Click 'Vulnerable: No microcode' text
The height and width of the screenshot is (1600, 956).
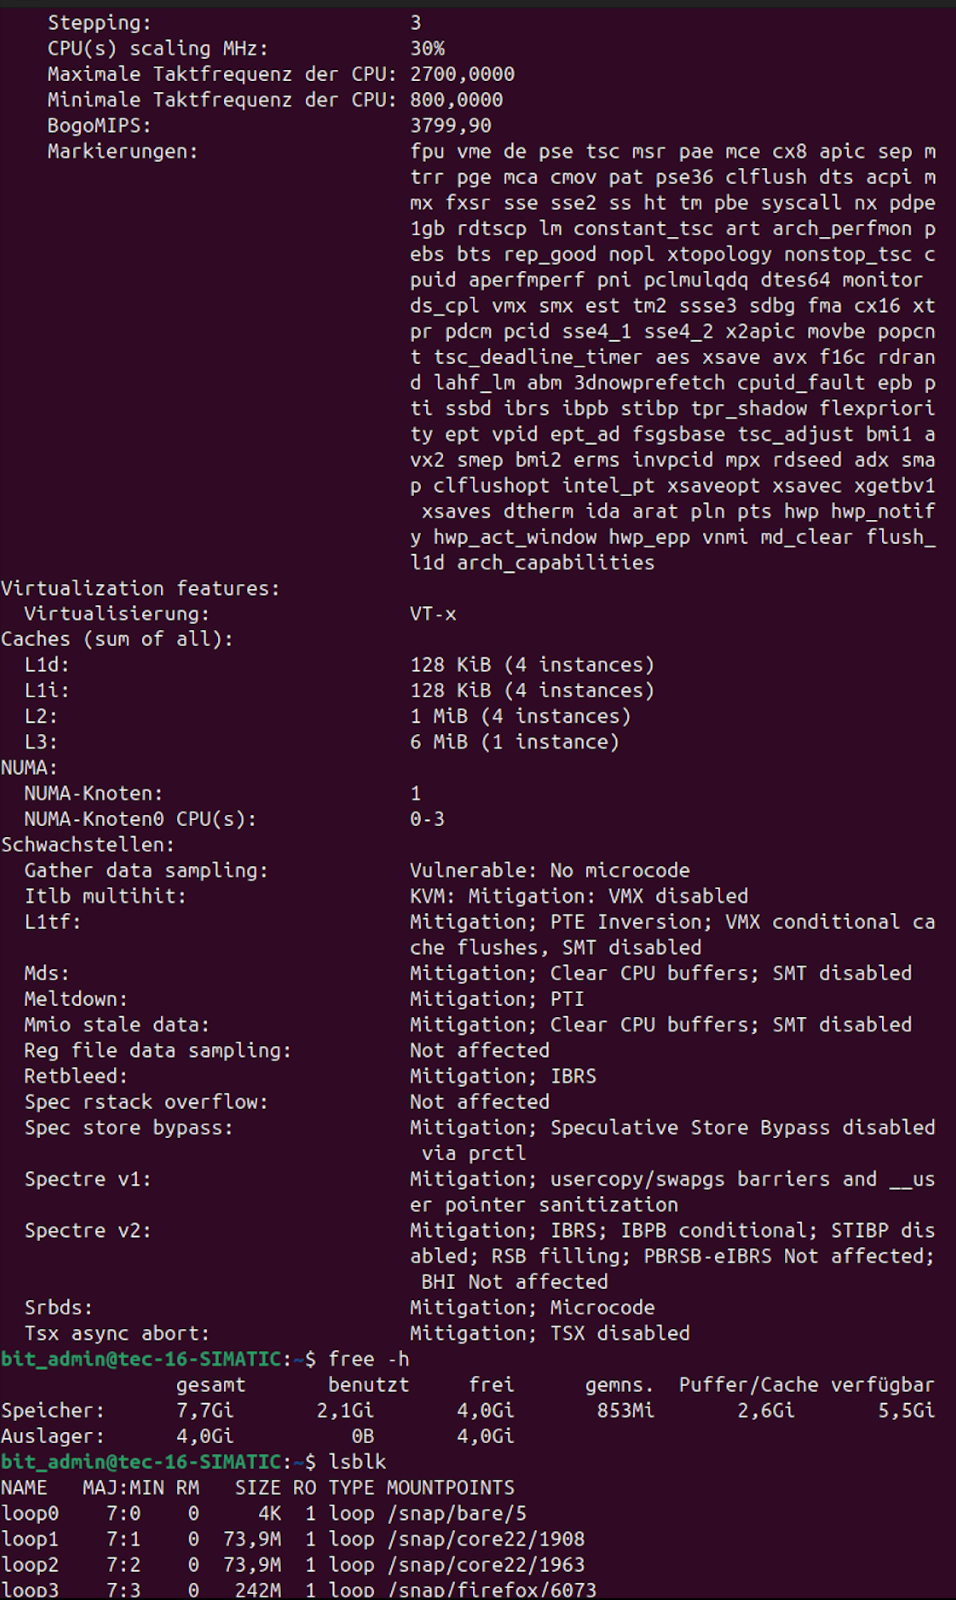549,871
